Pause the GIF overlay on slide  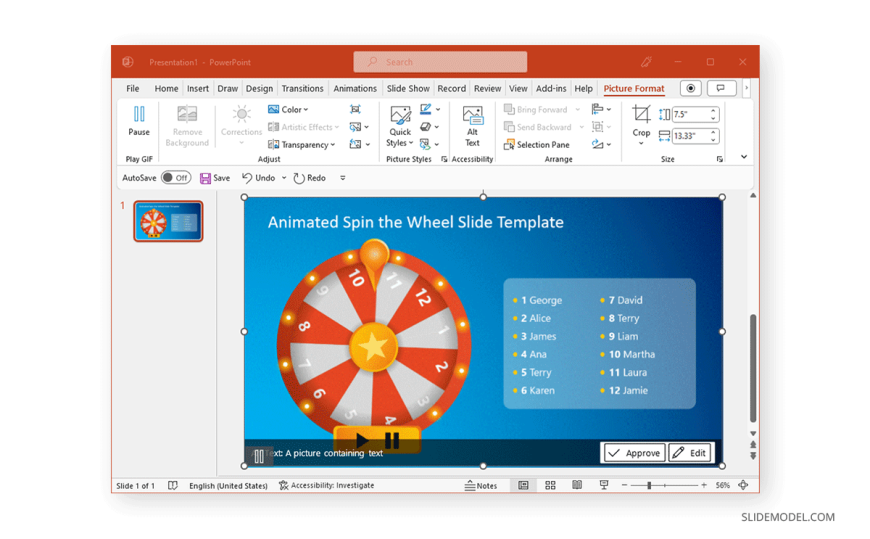point(259,456)
